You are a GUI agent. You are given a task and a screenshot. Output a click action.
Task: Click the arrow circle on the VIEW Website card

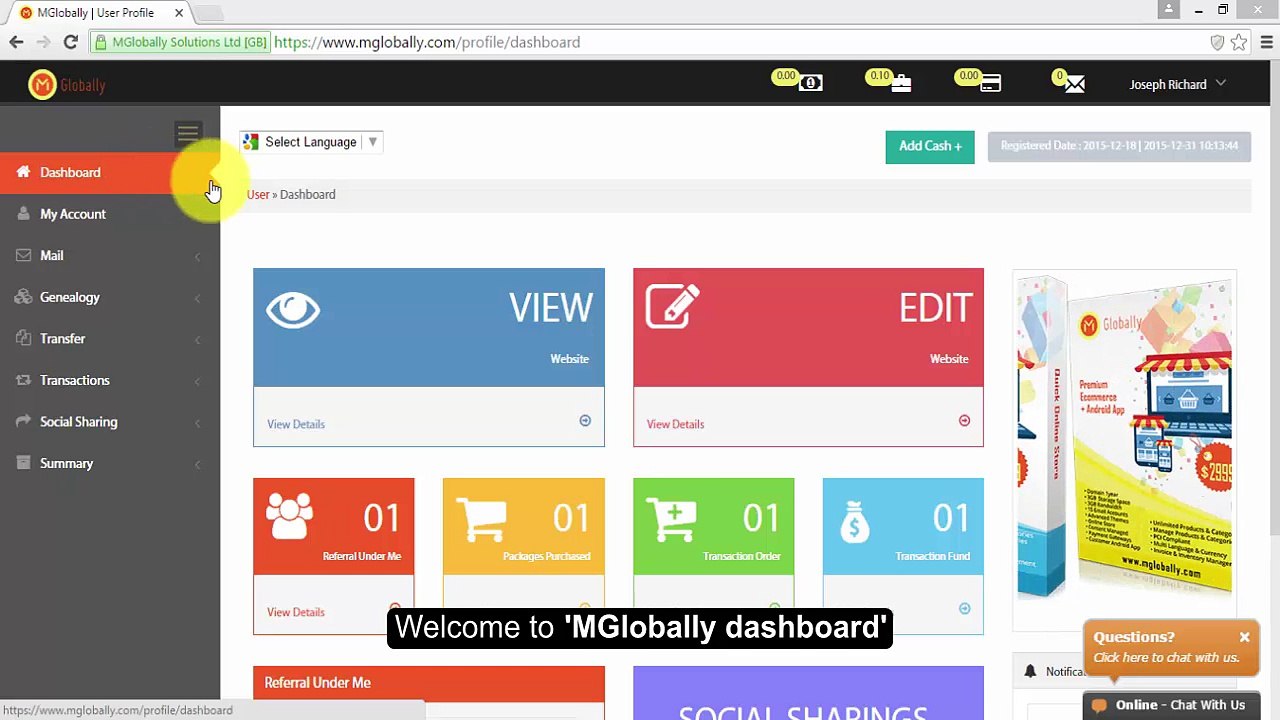(585, 421)
